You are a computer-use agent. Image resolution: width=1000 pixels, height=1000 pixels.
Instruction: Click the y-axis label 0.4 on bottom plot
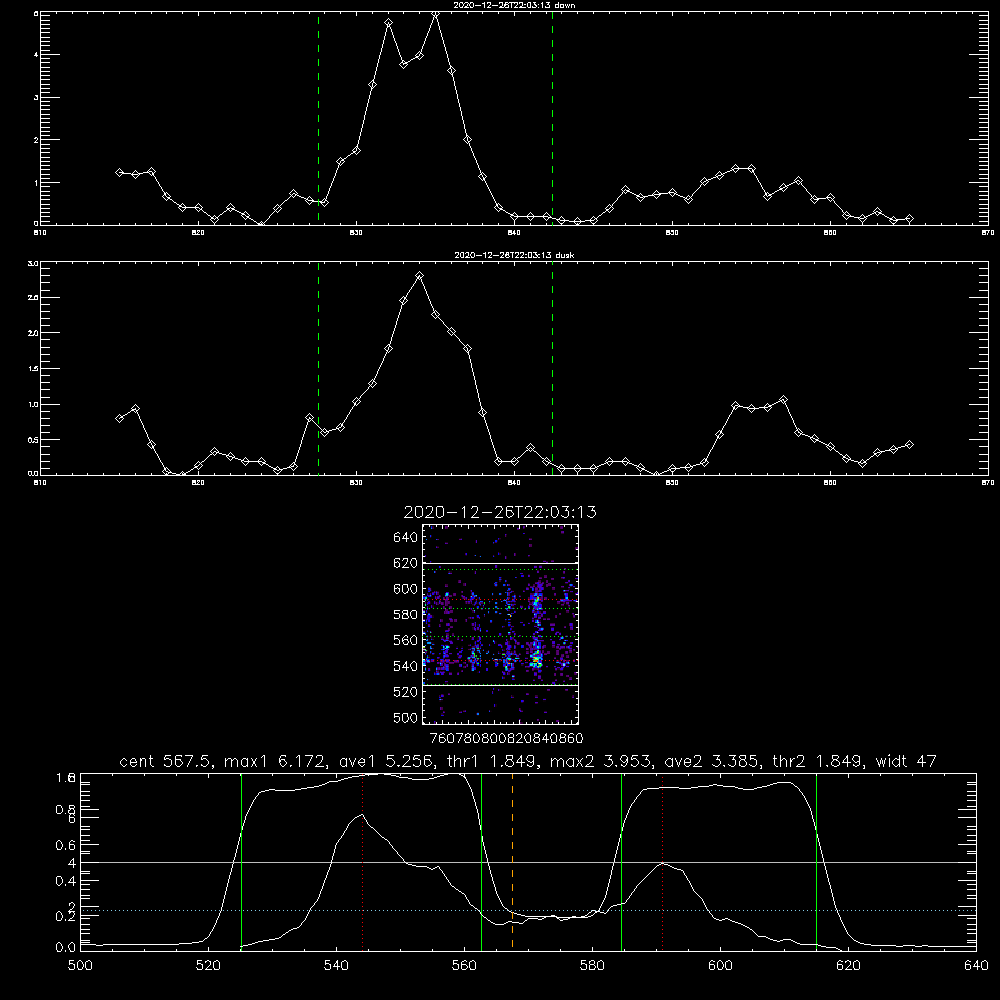(66, 881)
